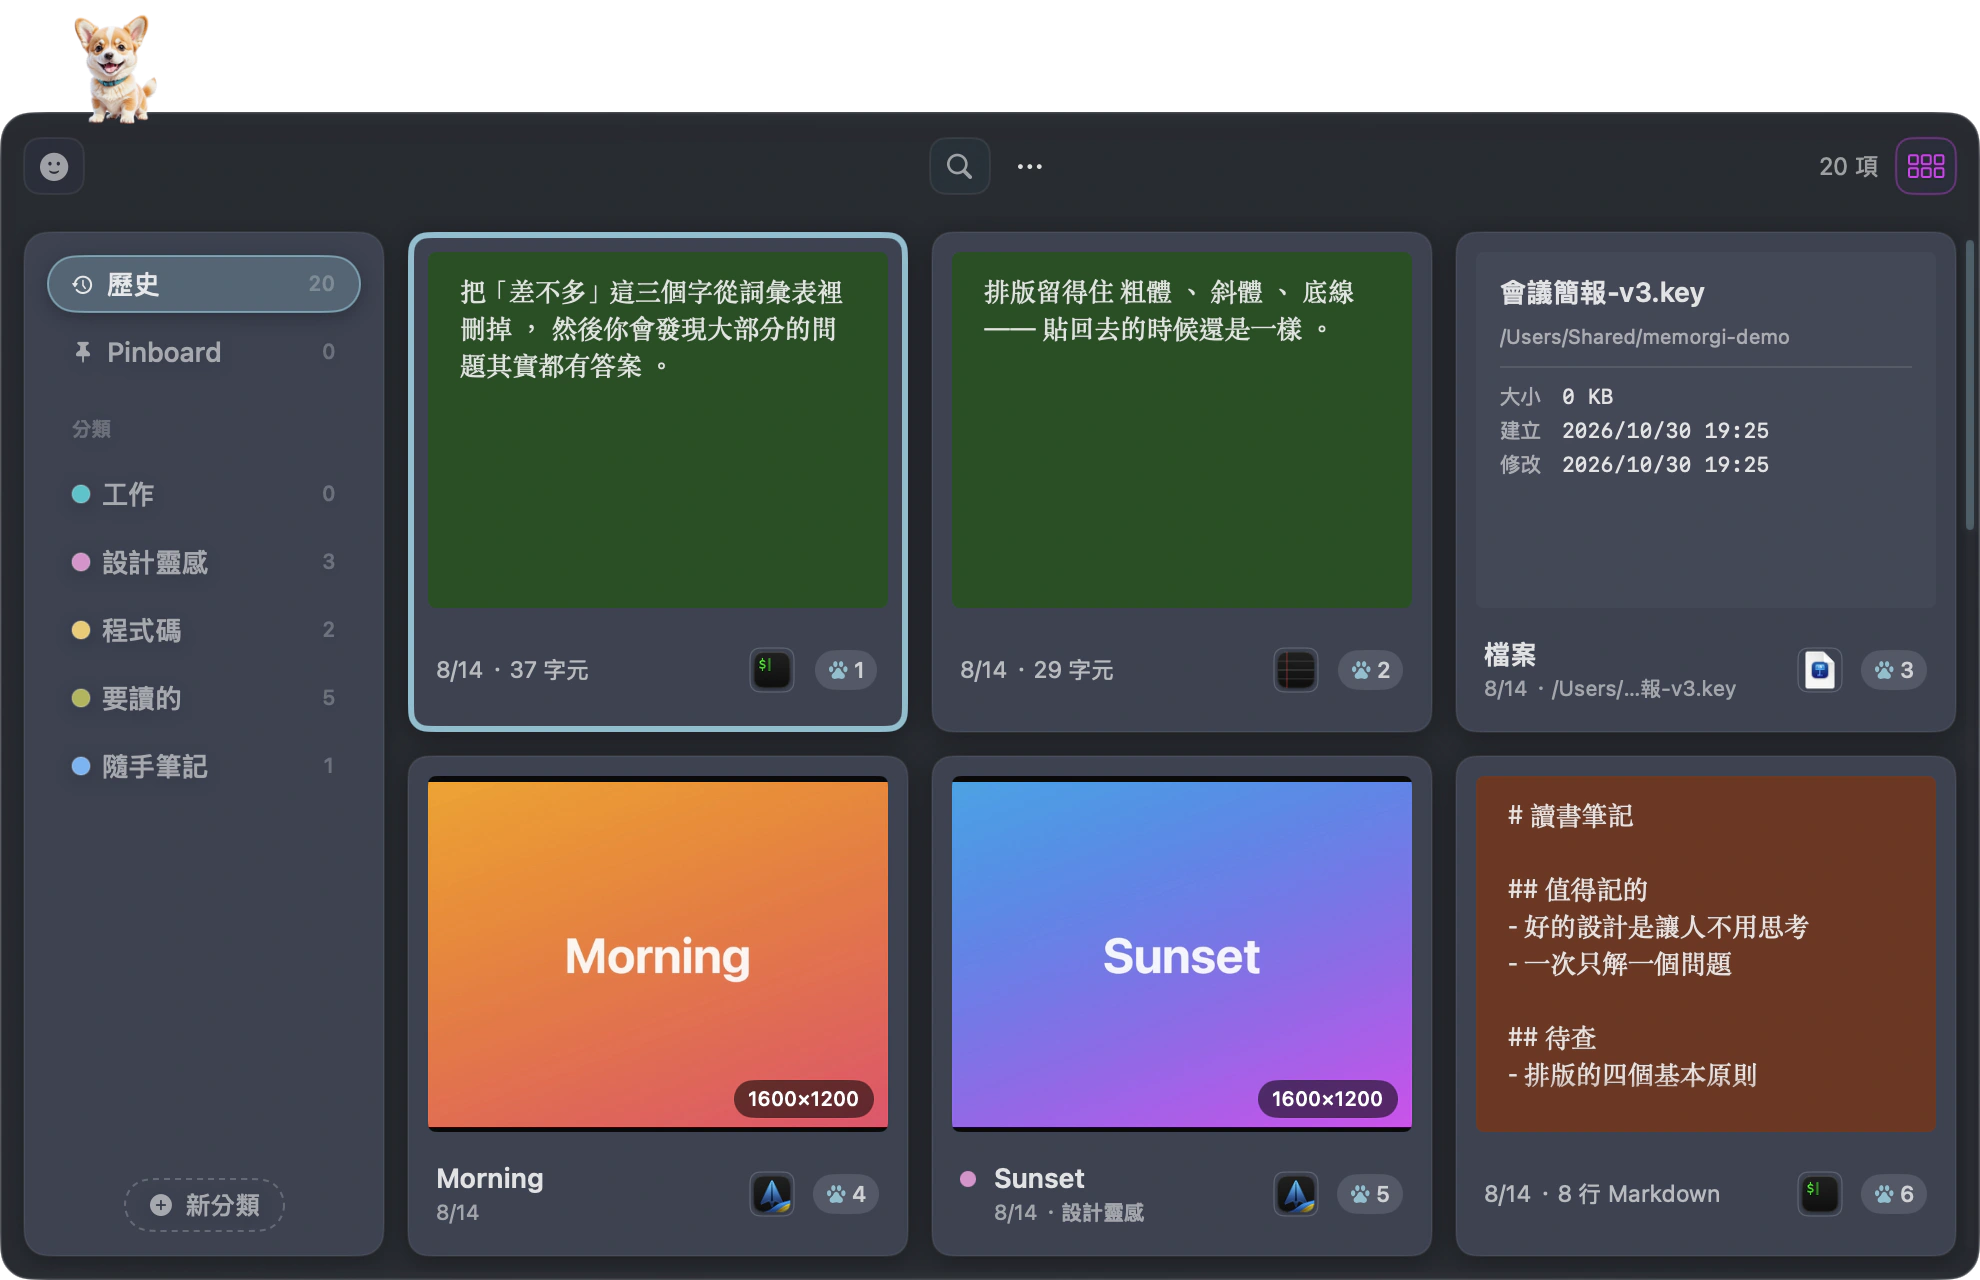Click the 8/14 · 設計靈感 label under Sunset

click(1069, 1213)
